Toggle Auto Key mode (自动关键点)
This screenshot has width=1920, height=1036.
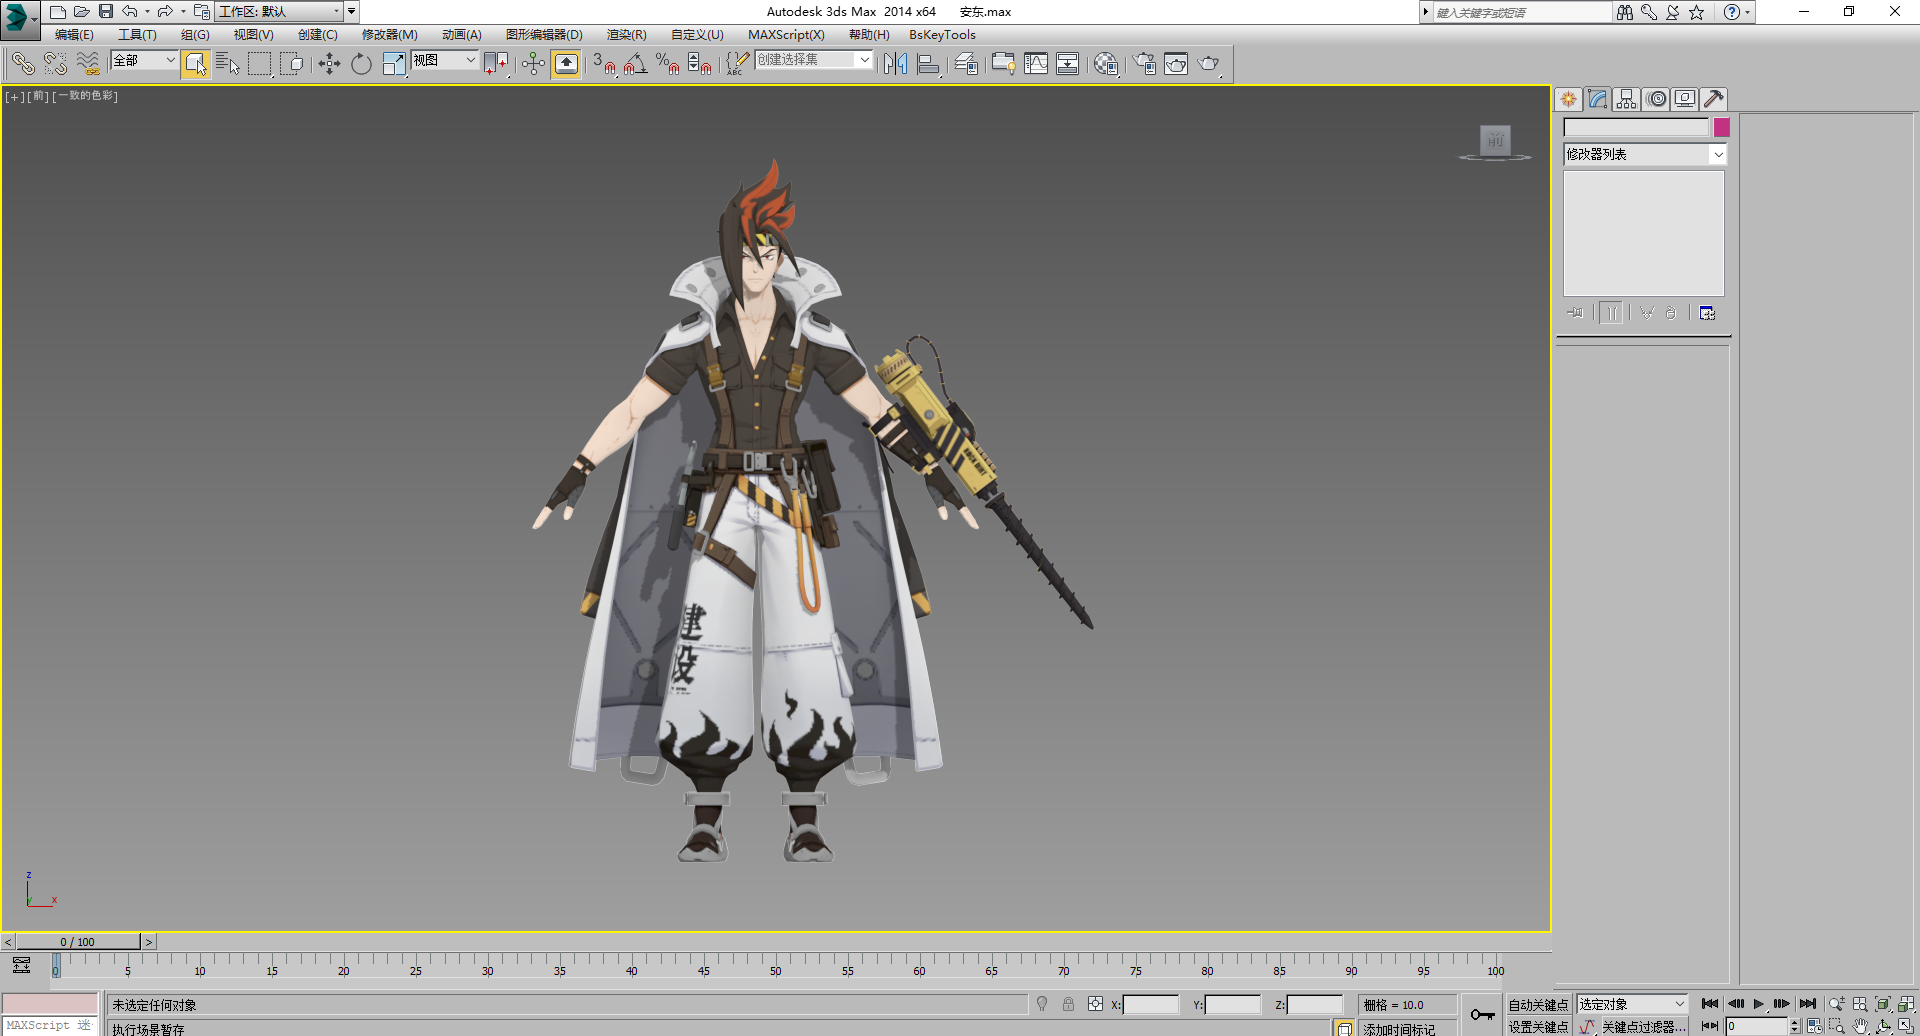tap(1537, 1004)
